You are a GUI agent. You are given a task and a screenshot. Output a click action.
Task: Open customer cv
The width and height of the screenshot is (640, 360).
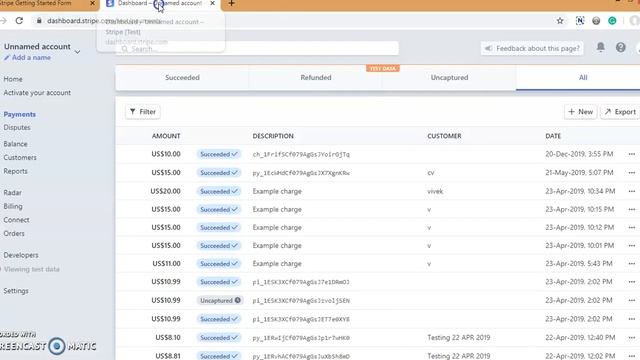click(431, 173)
